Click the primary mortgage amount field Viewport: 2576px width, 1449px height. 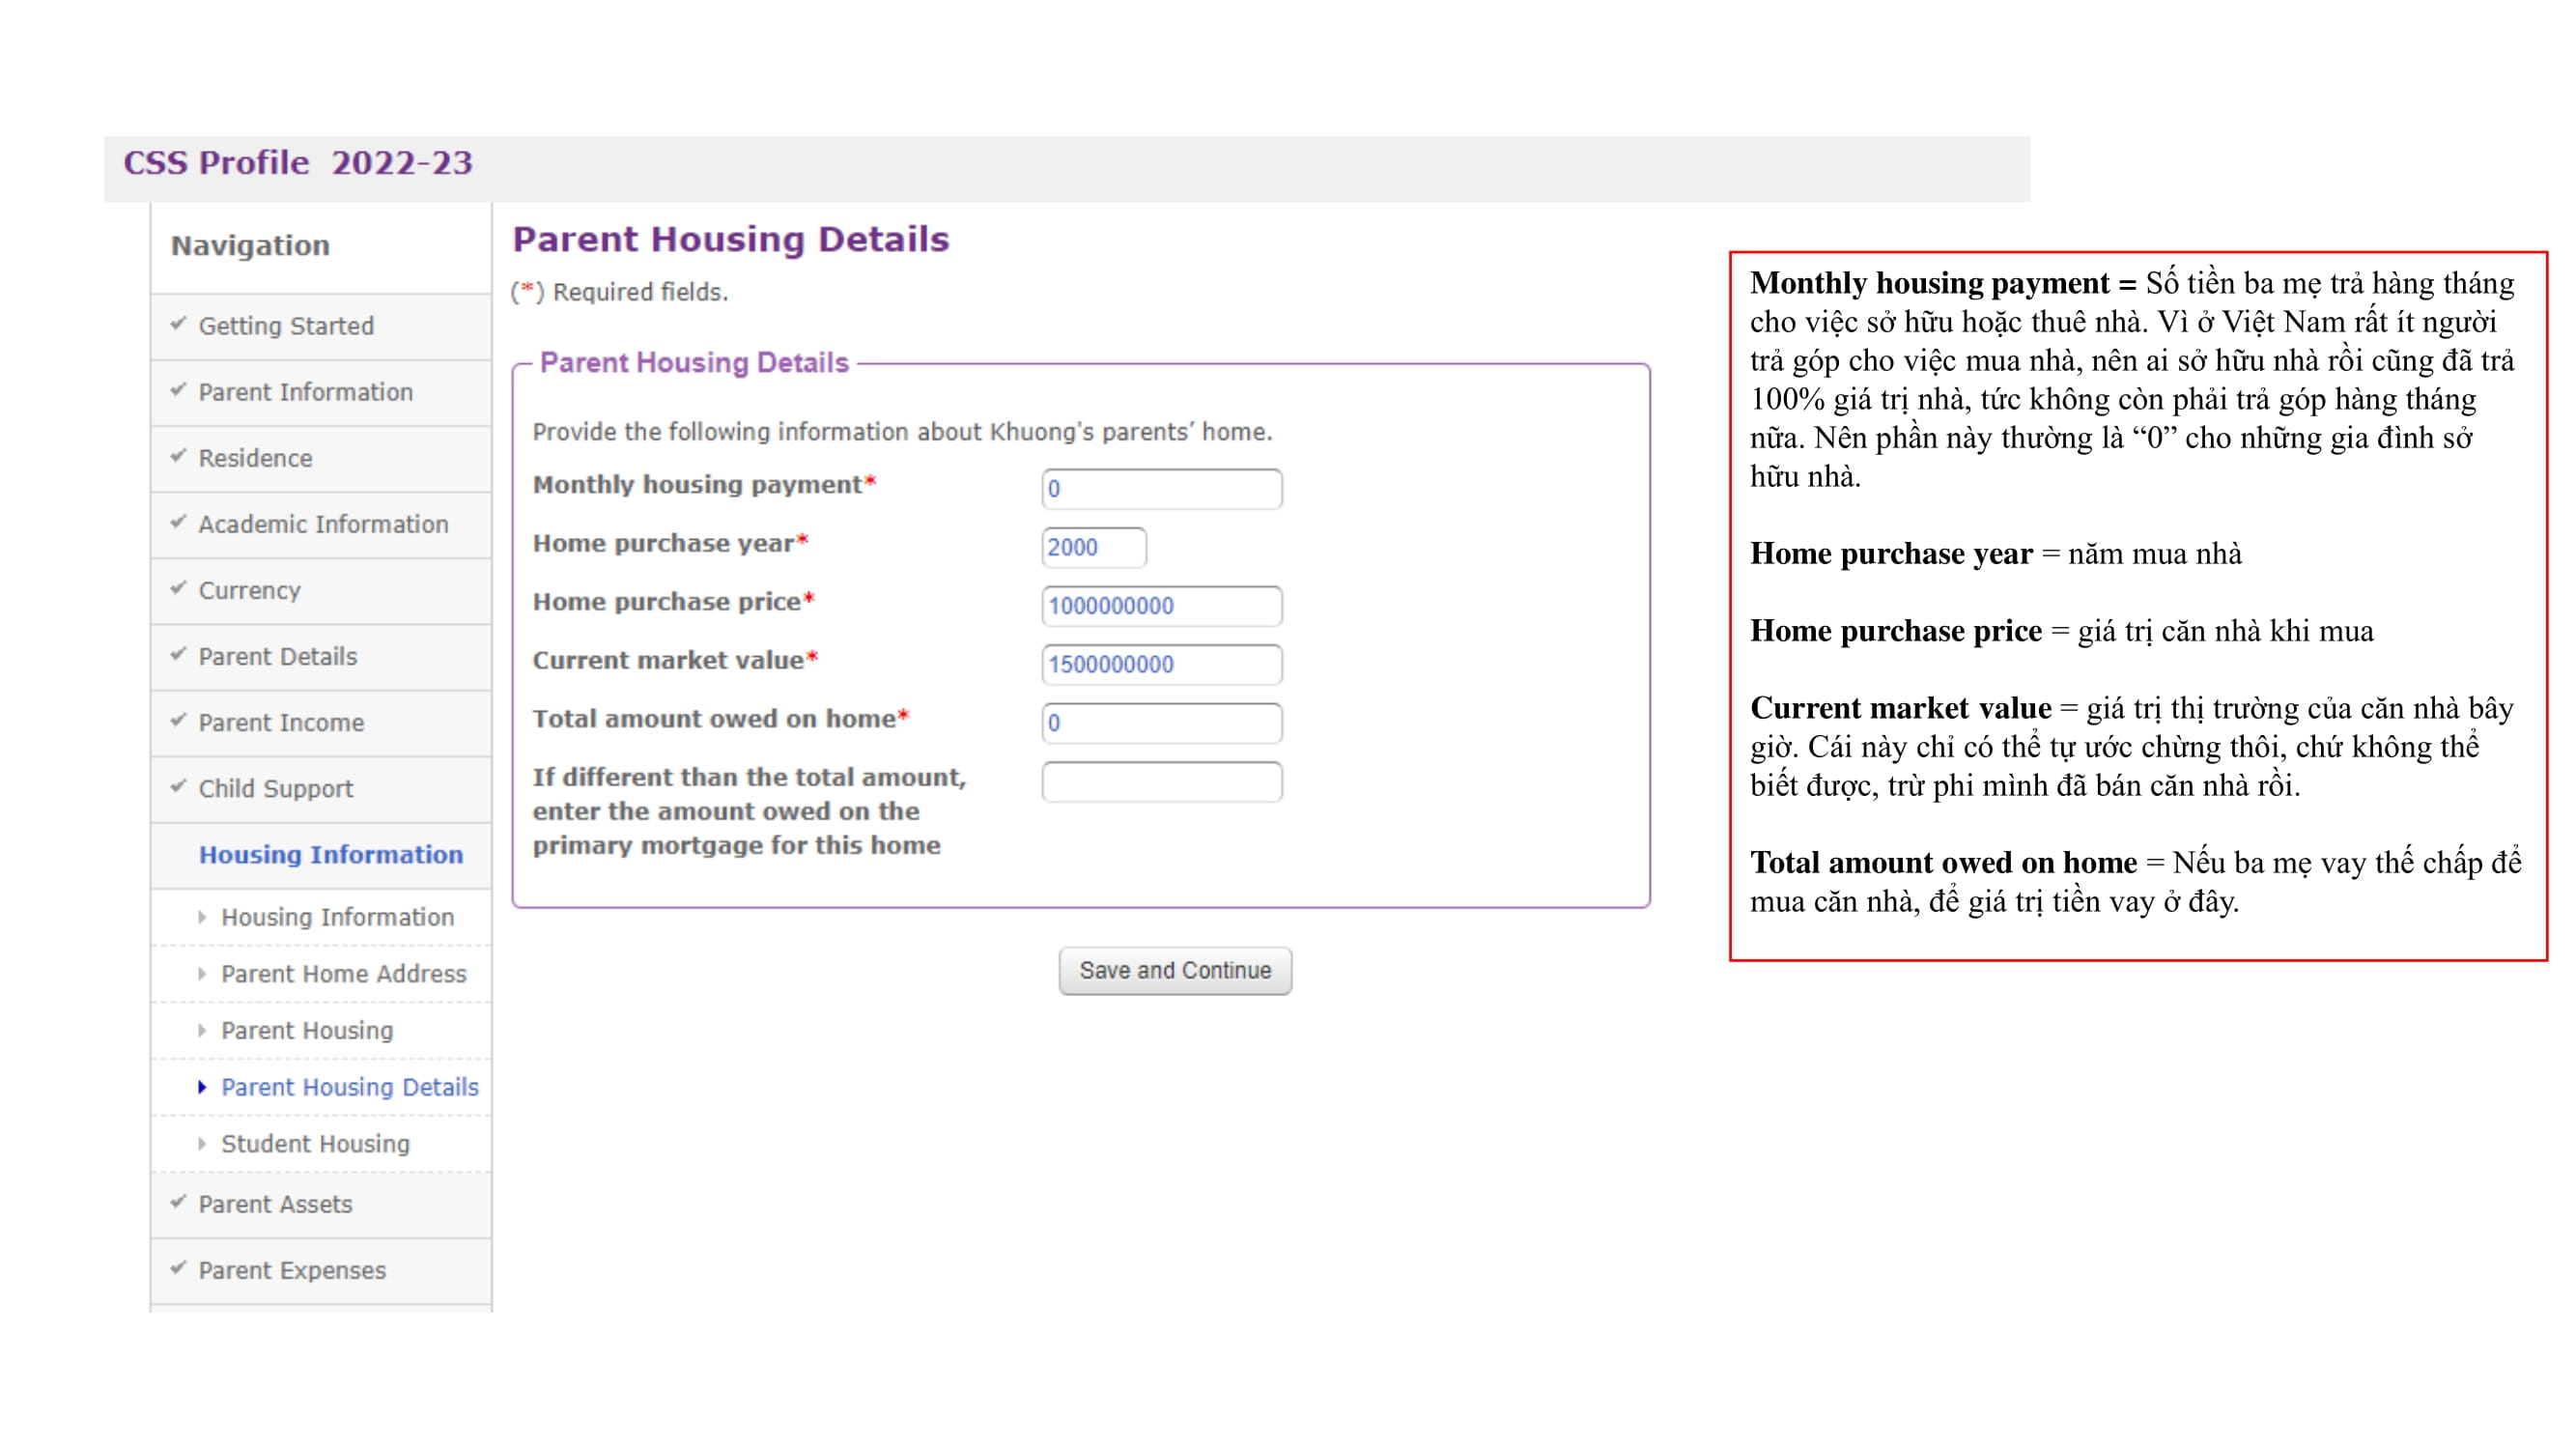tap(1160, 781)
